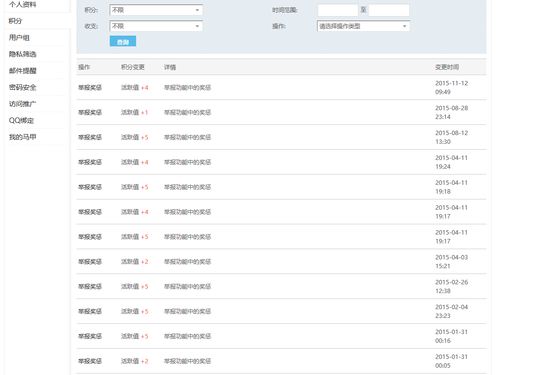Image resolution: width=560 pixels, height=375 pixels.
Task: Select the 2015-04-03 15:21 time cell
Action: (451, 262)
